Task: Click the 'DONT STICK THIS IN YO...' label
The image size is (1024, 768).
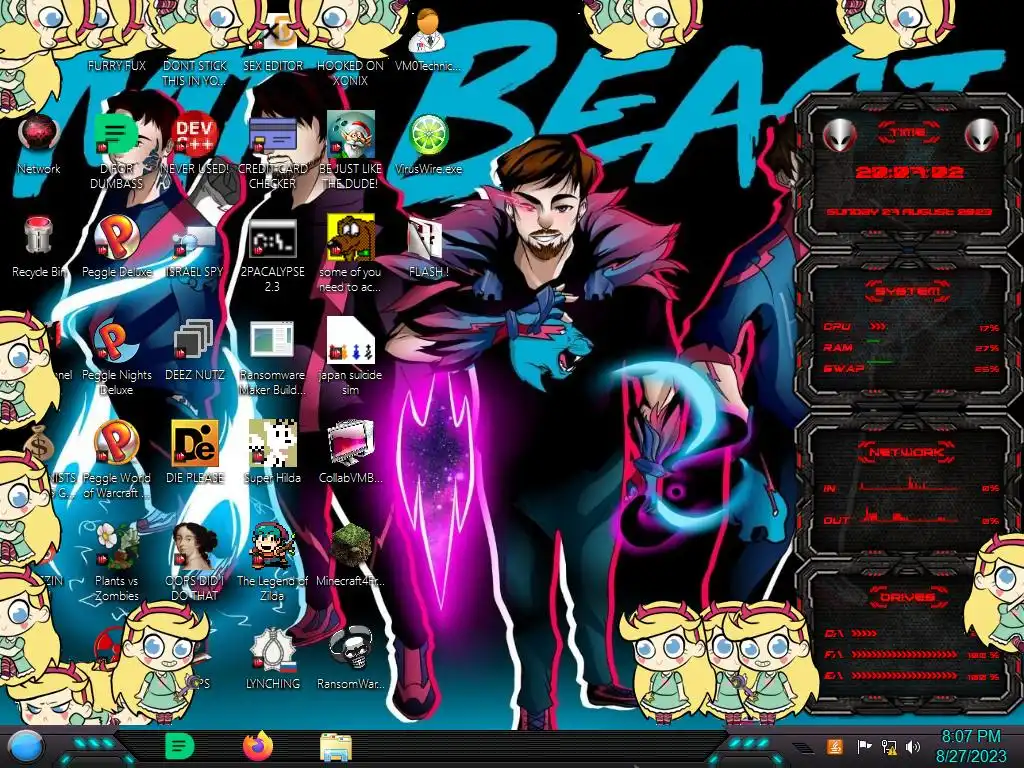Action: pos(195,72)
